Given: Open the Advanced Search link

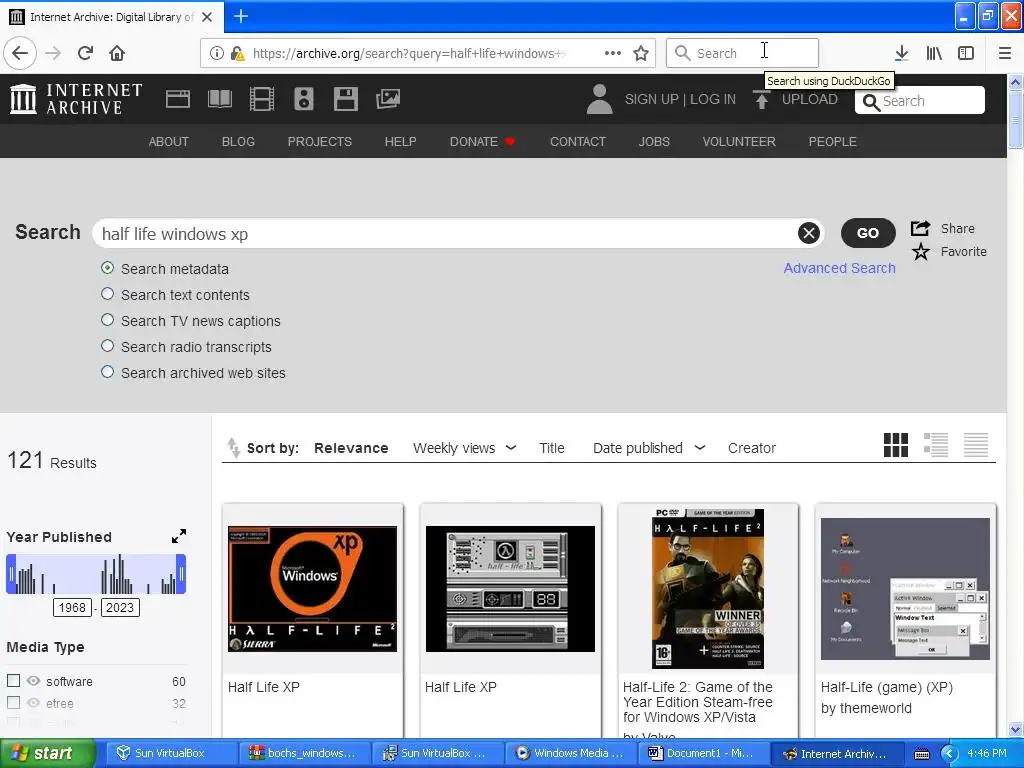Looking at the screenshot, I should [839, 268].
